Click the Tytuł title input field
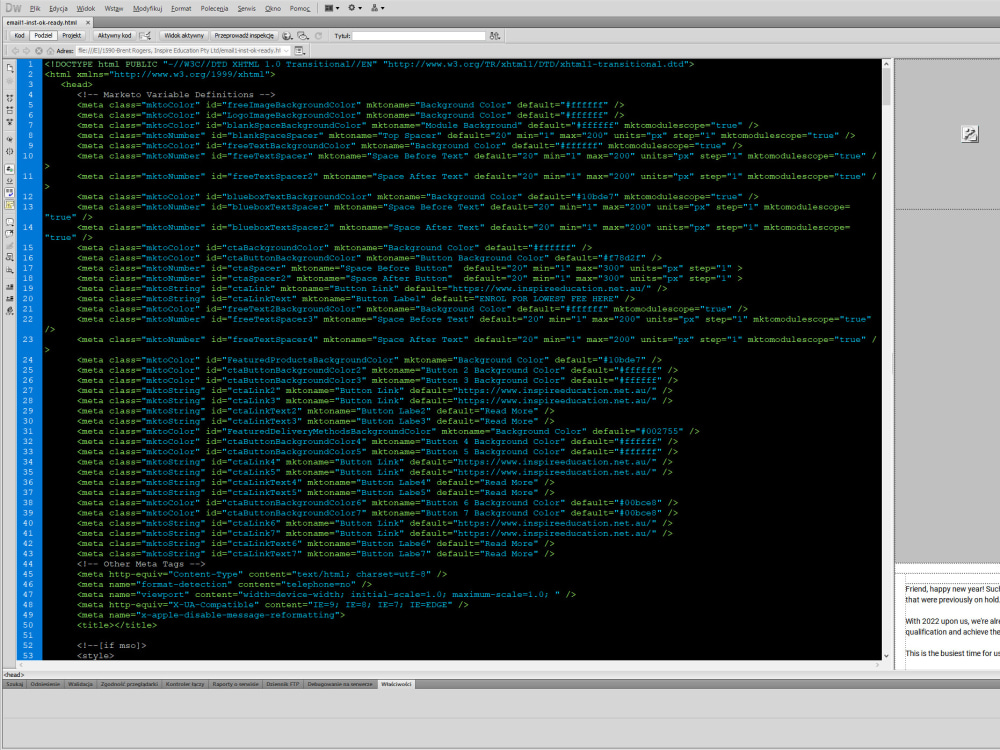 419,36
